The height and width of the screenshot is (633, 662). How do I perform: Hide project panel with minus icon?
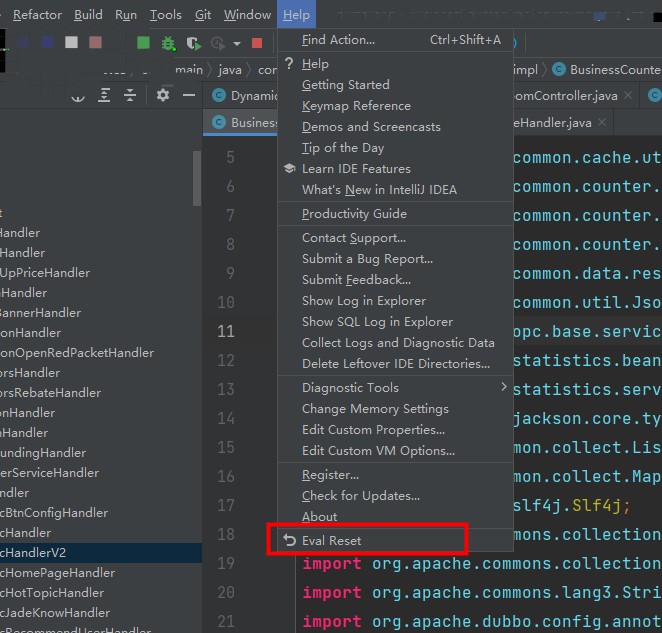(x=189, y=95)
